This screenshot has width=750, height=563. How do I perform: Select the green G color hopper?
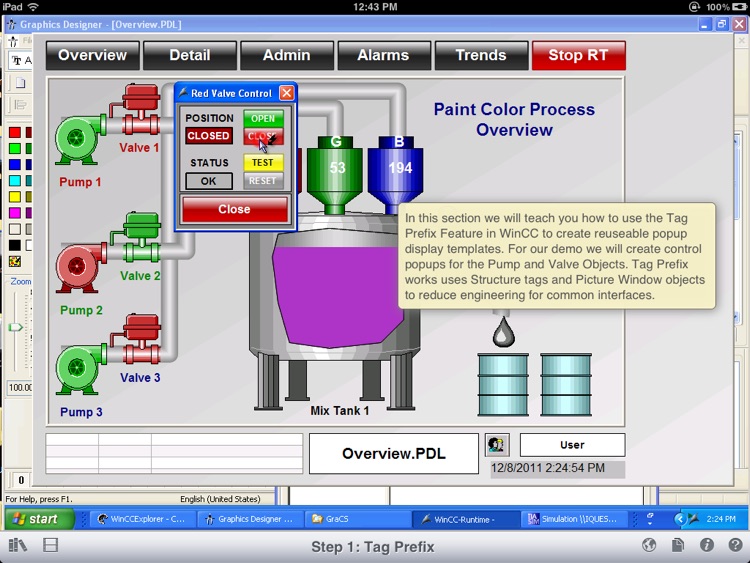[335, 175]
